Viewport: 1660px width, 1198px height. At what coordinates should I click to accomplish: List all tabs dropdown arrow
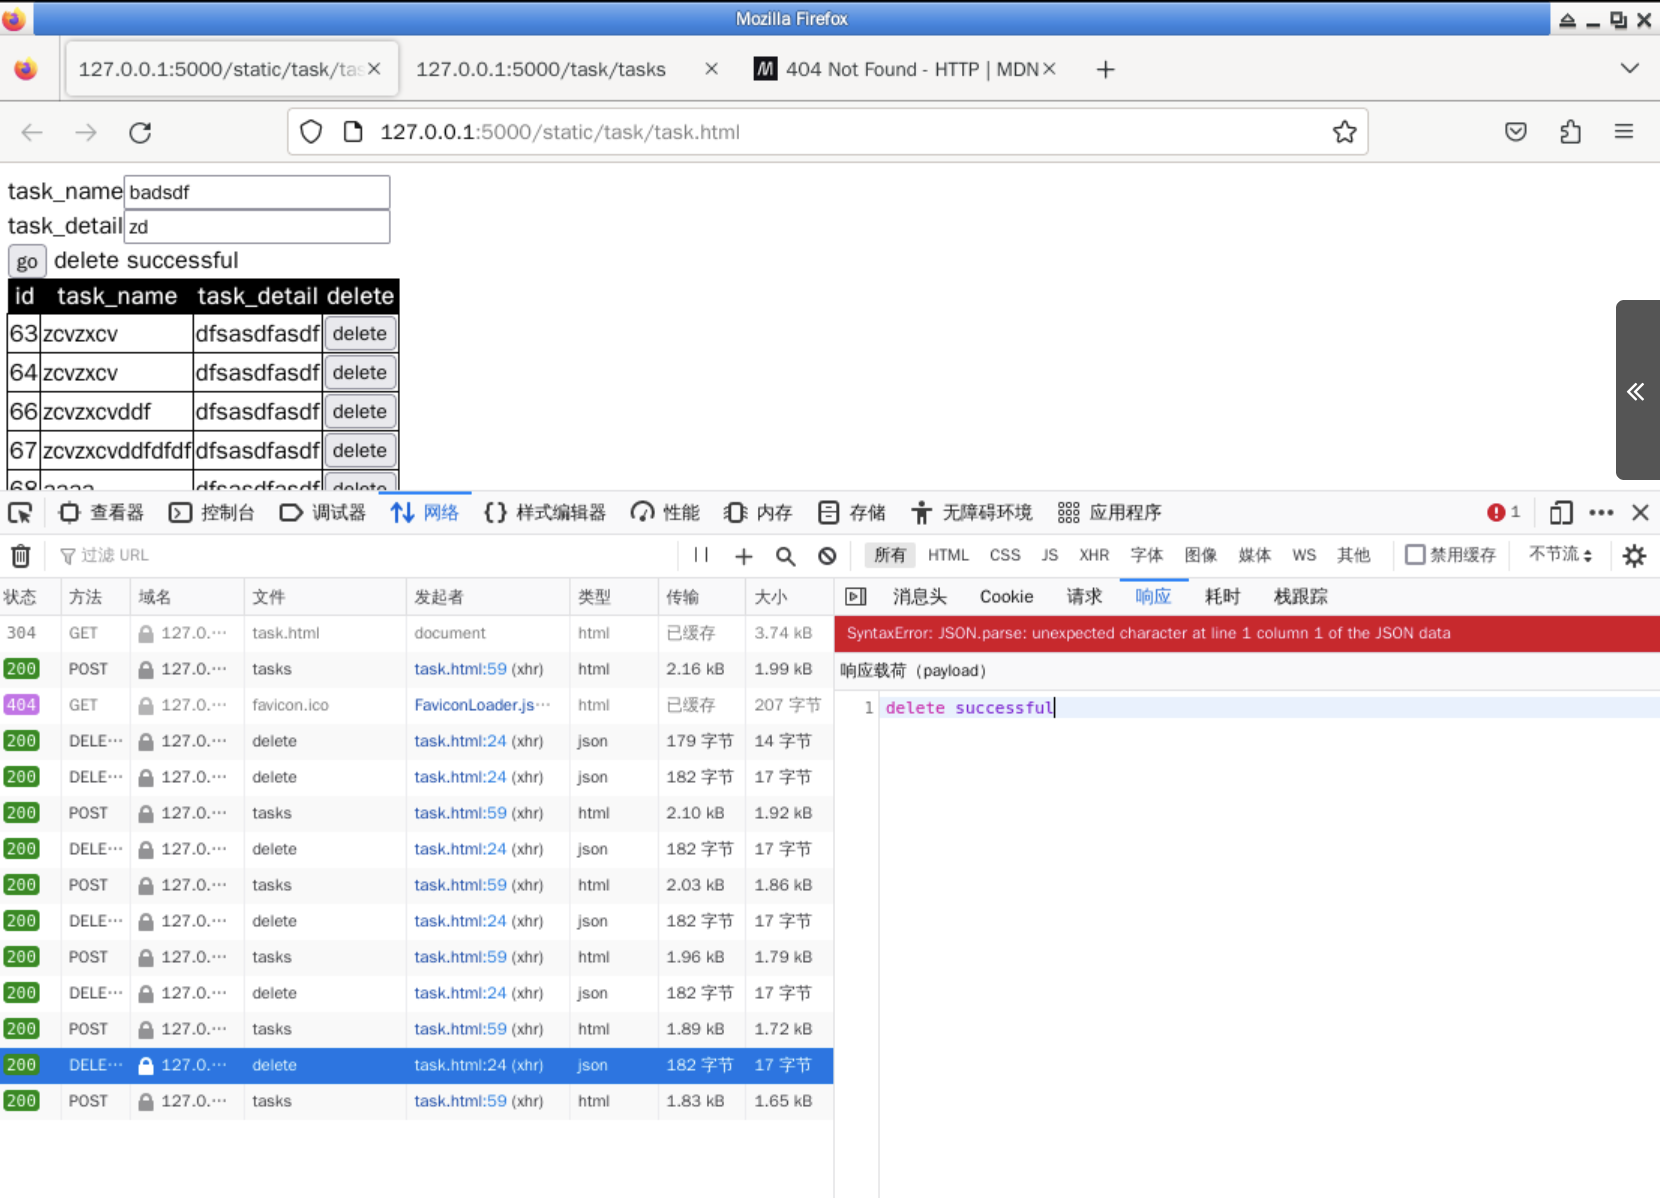(1630, 68)
